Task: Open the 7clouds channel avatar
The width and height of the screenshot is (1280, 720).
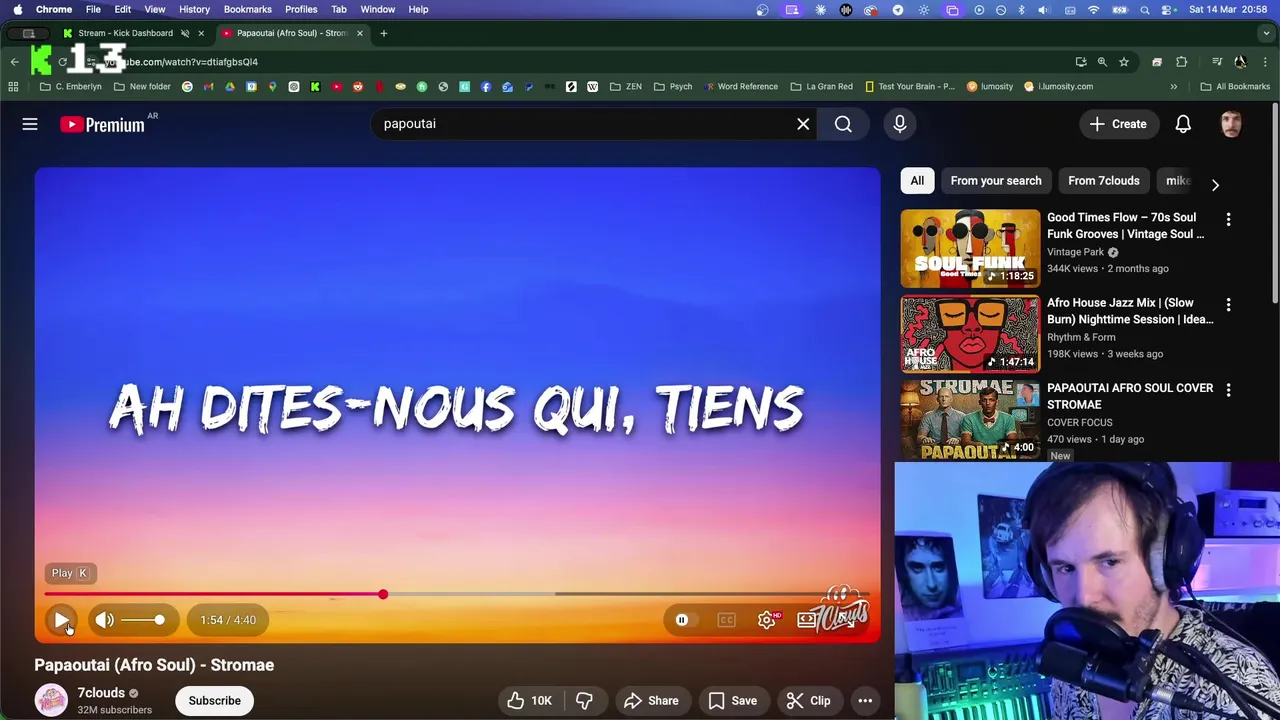Action: 51,700
